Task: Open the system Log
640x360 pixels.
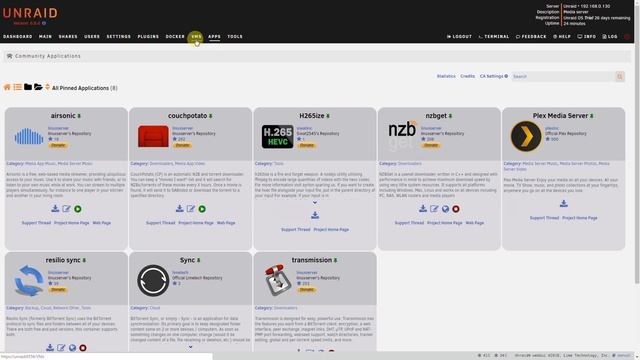Action: (610, 37)
